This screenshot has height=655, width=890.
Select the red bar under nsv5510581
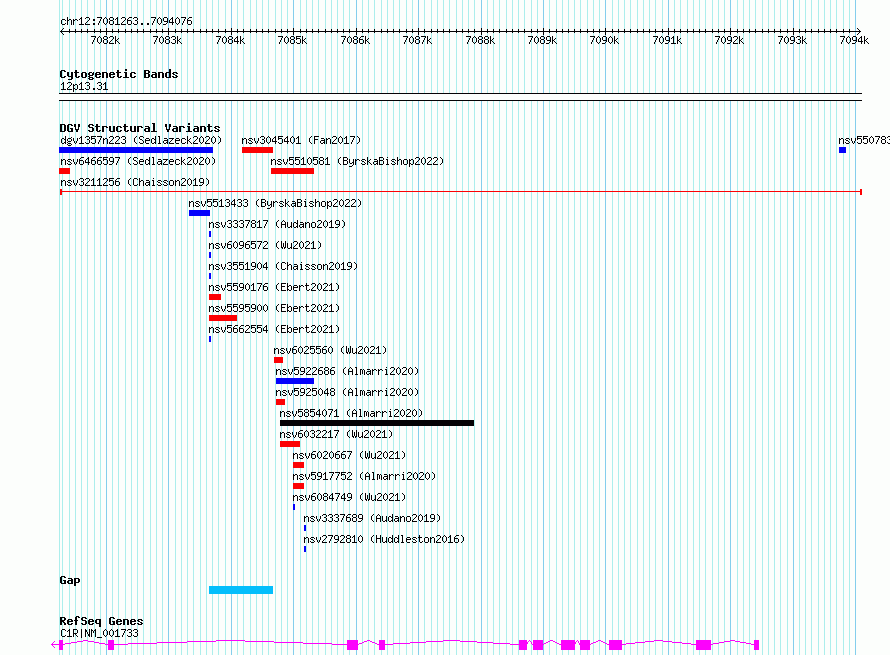tap(292, 171)
